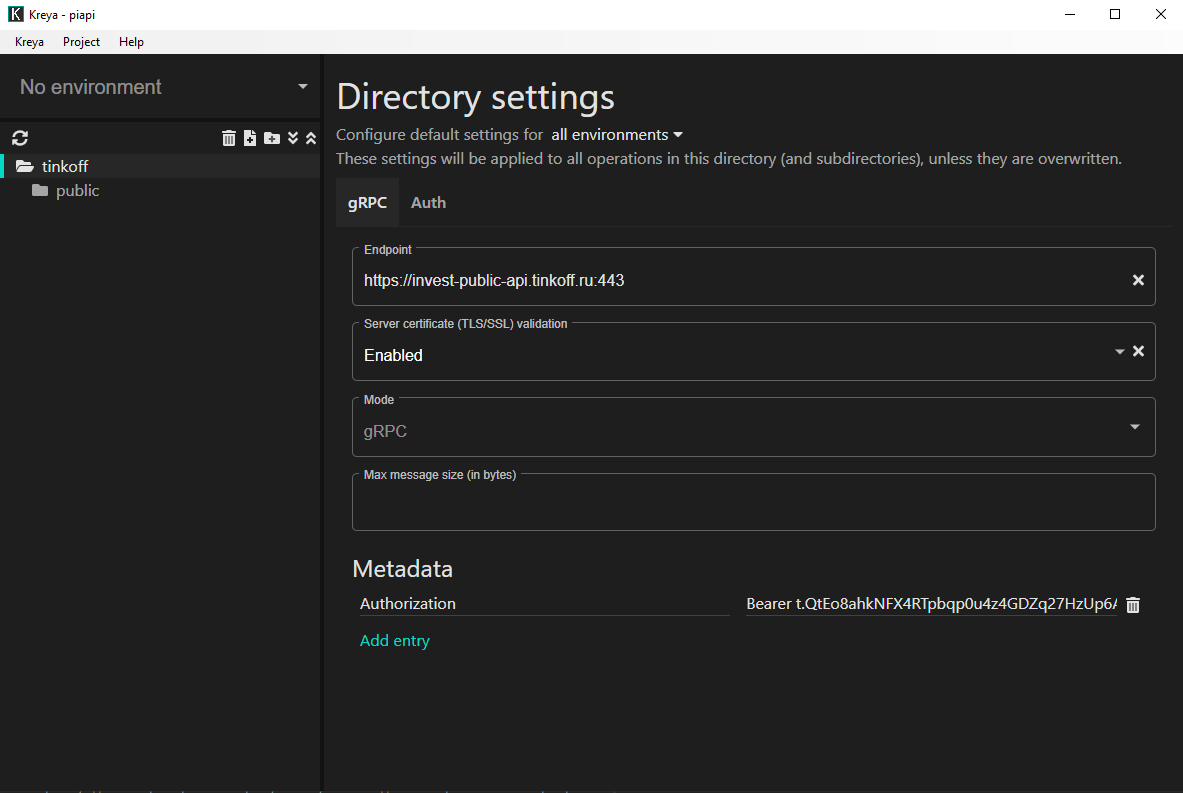Clear the Endpoint field with X icon
This screenshot has height=793, width=1183.
tap(1138, 280)
